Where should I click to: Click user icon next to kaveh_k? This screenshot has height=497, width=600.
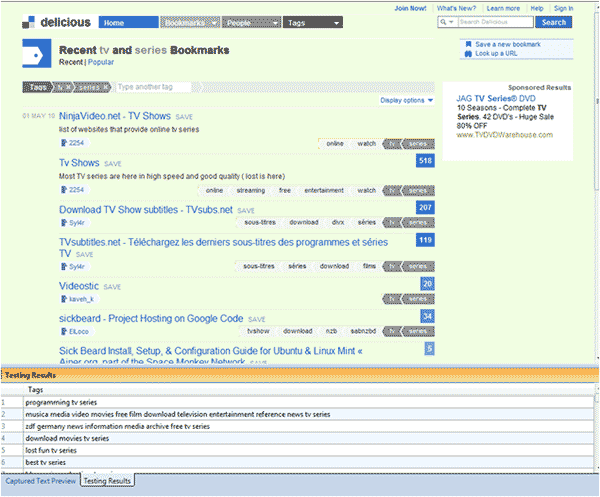pyautogui.click(x=64, y=299)
